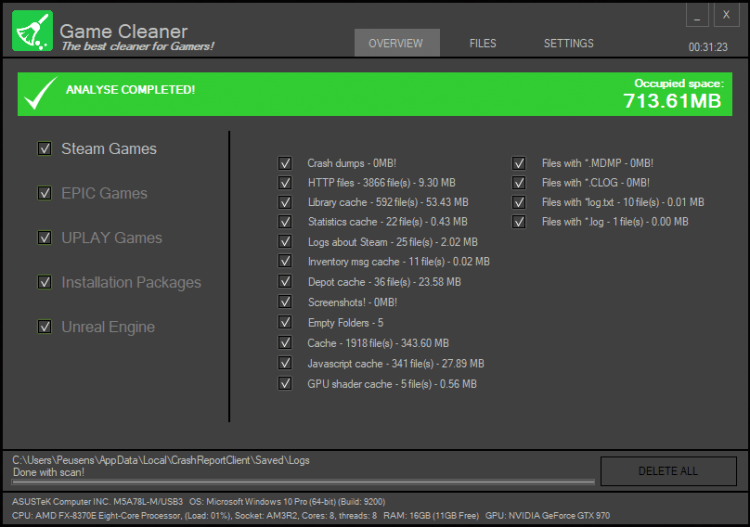Open the SETTINGS tab
This screenshot has height=527, width=750.
568,44
